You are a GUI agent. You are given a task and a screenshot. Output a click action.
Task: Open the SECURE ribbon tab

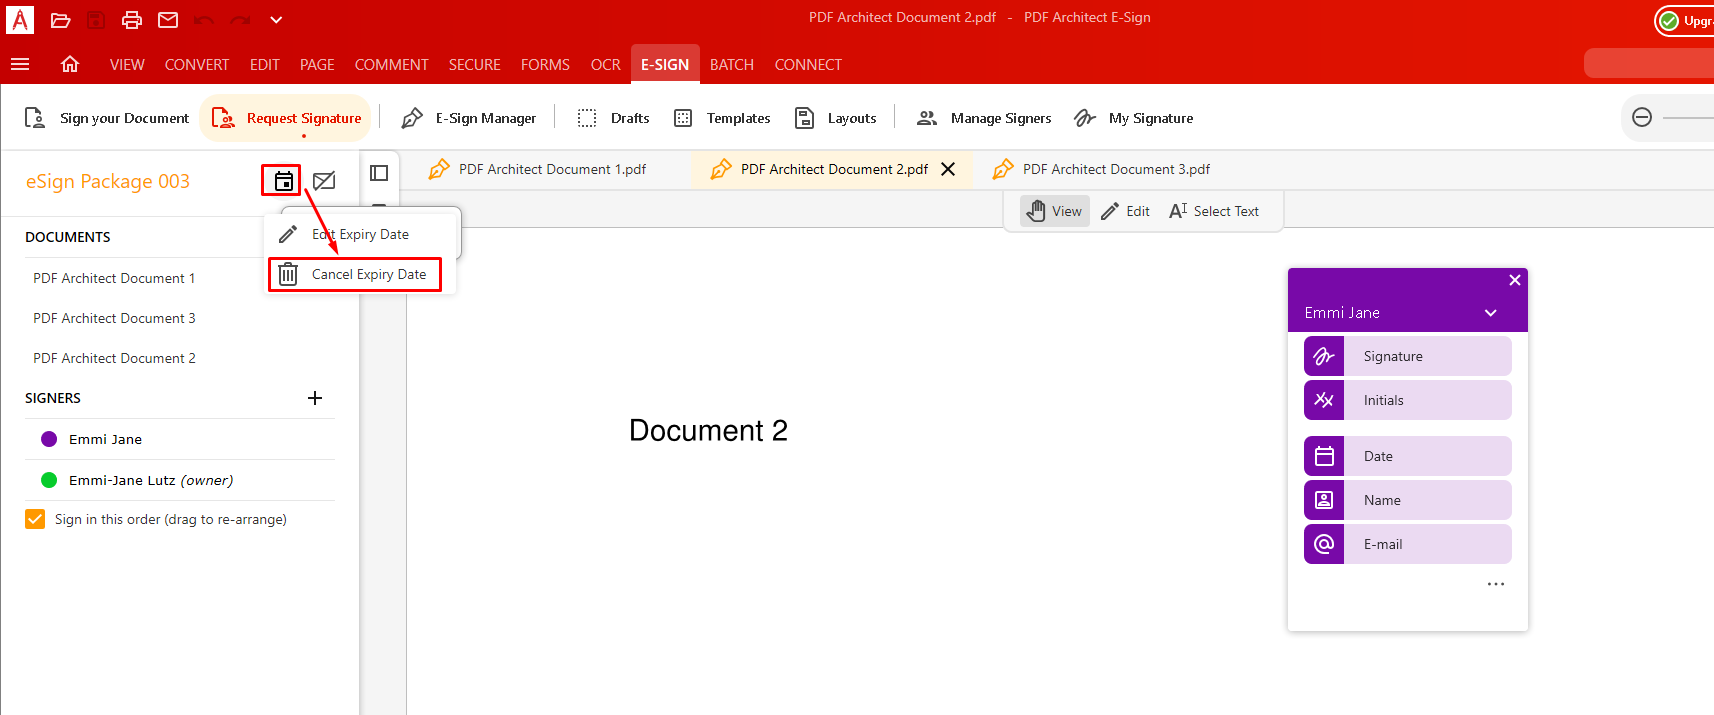pos(474,64)
